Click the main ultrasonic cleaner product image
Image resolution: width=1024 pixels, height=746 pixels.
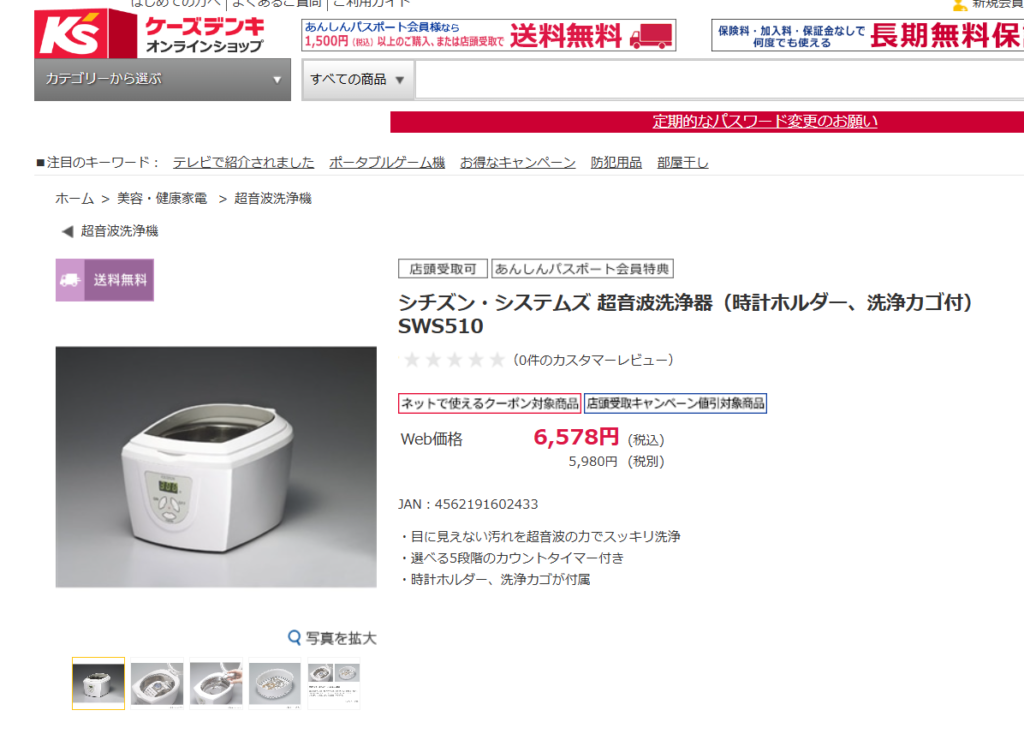tap(216, 467)
